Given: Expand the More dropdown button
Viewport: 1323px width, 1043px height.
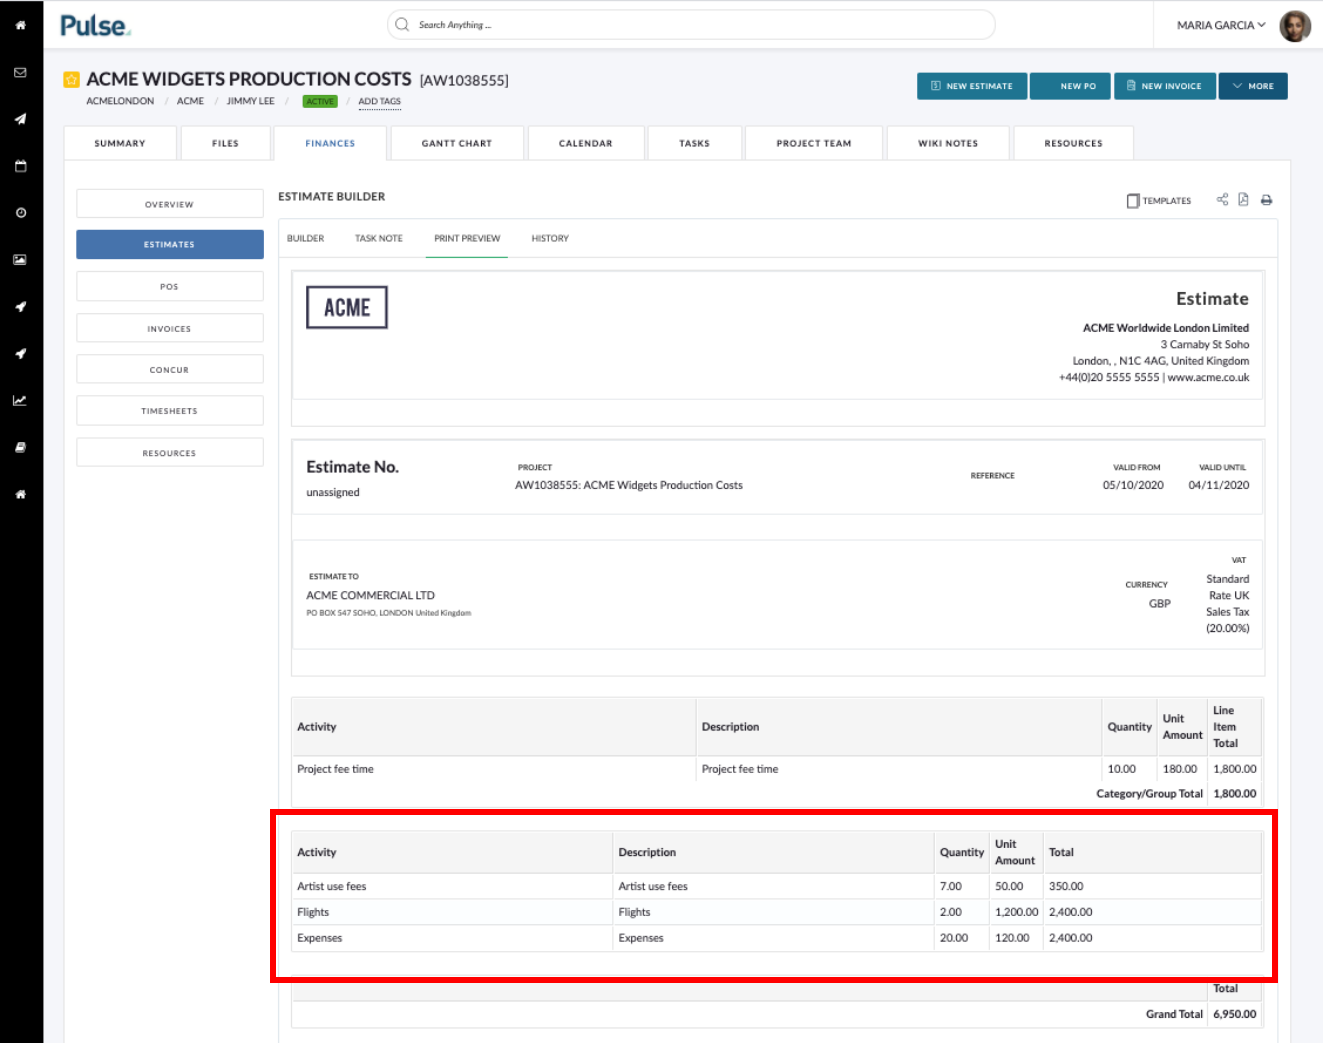Looking at the screenshot, I should (1253, 86).
